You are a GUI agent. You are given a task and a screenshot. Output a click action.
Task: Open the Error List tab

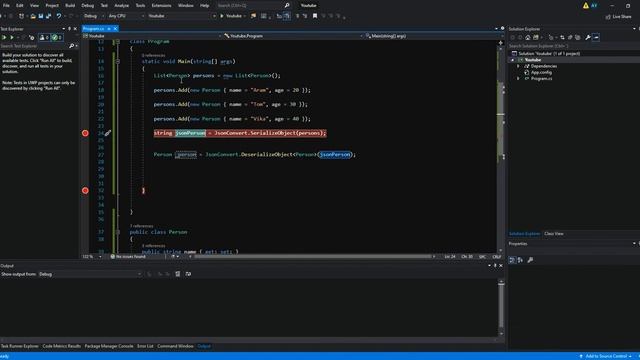[145, 346]
